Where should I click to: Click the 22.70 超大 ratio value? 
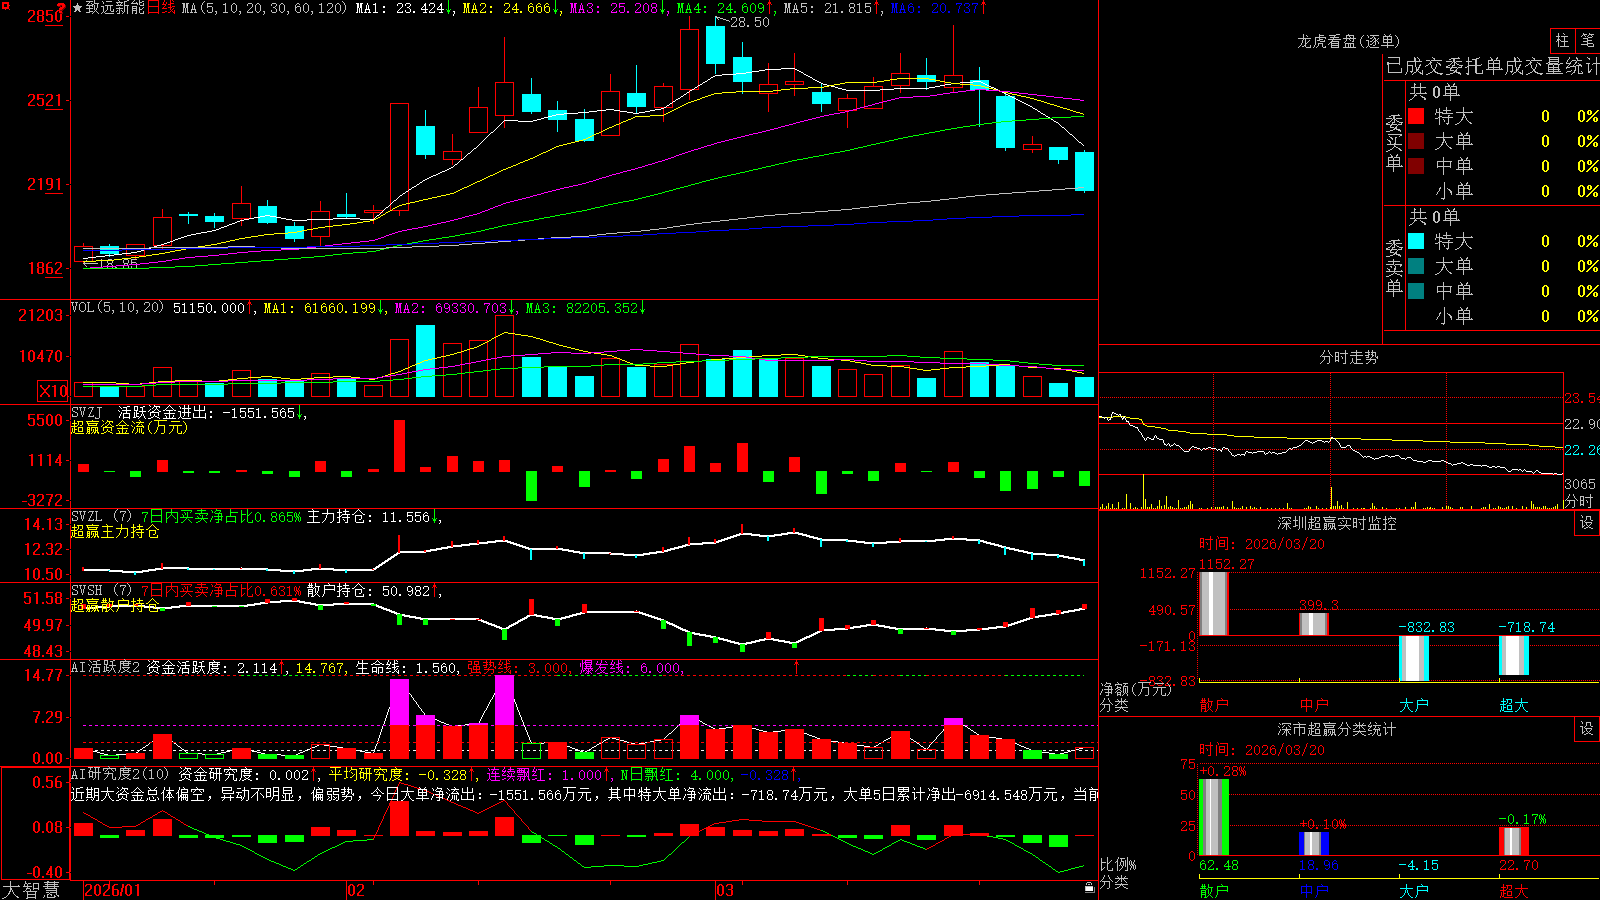pos(1519,865)
